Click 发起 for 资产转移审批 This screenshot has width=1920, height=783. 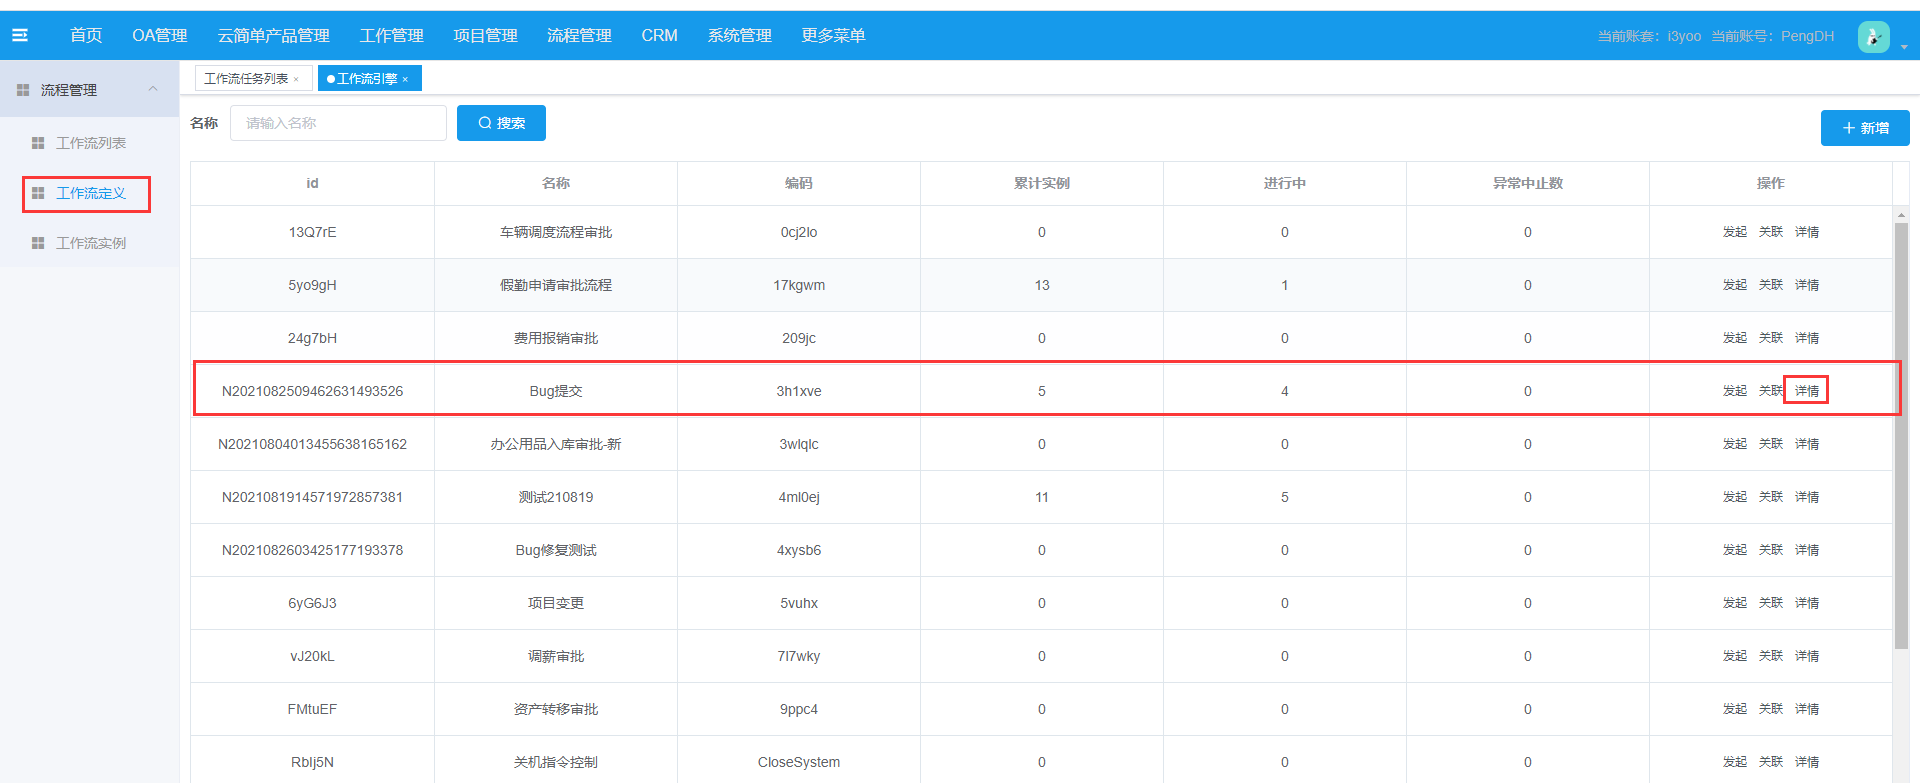pyautogui.click(x=1735, y=709)
